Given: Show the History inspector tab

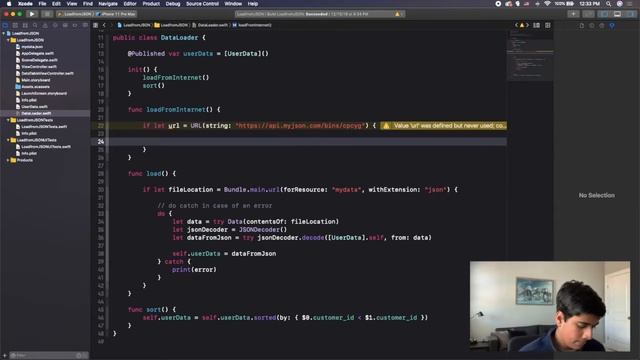Looking at the screenshot, I should point(591,25).
